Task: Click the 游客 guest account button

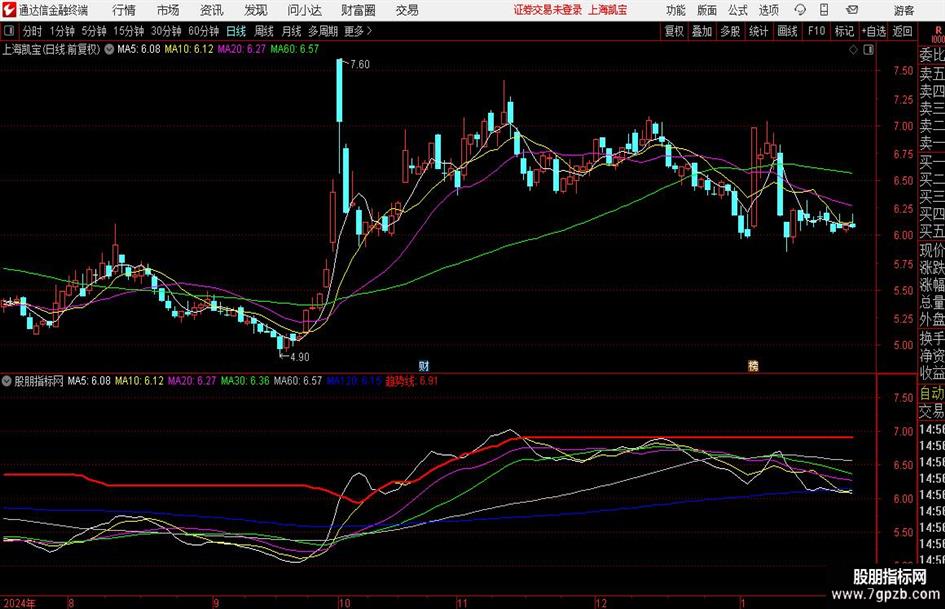Action: 904,10
